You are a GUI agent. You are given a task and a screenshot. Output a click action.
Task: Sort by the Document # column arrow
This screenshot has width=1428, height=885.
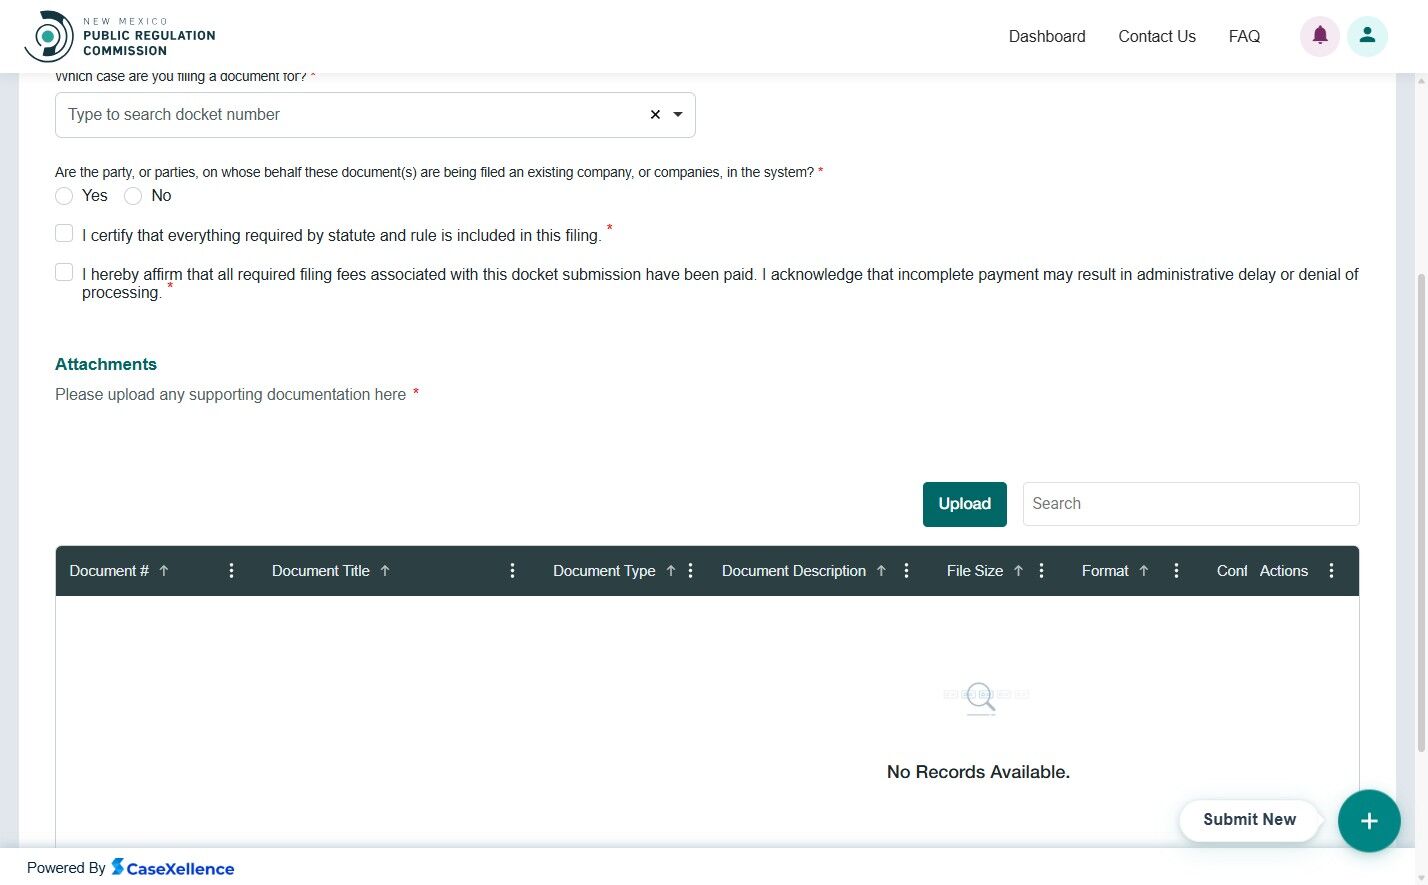click(x=163, y=570)
